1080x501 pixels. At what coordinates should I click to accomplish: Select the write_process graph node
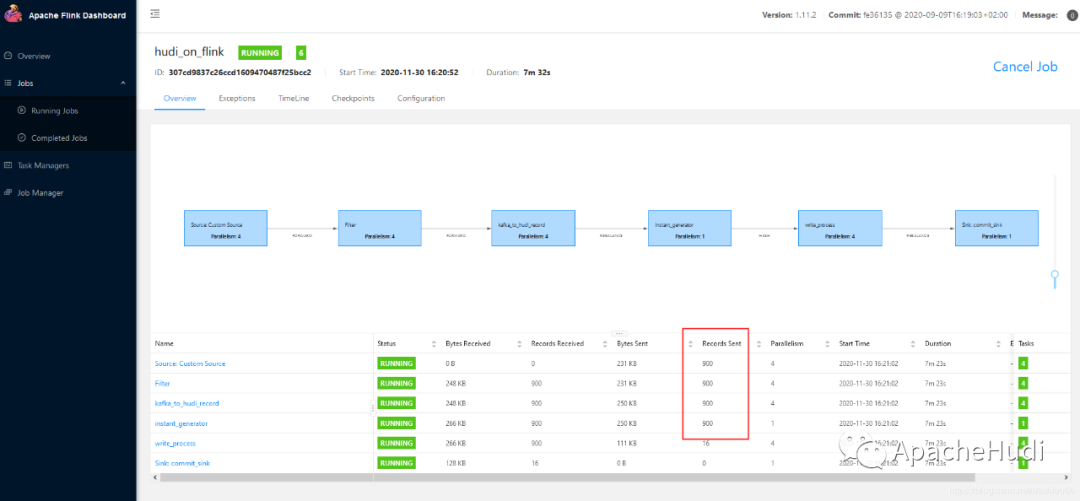coord(840,229)
